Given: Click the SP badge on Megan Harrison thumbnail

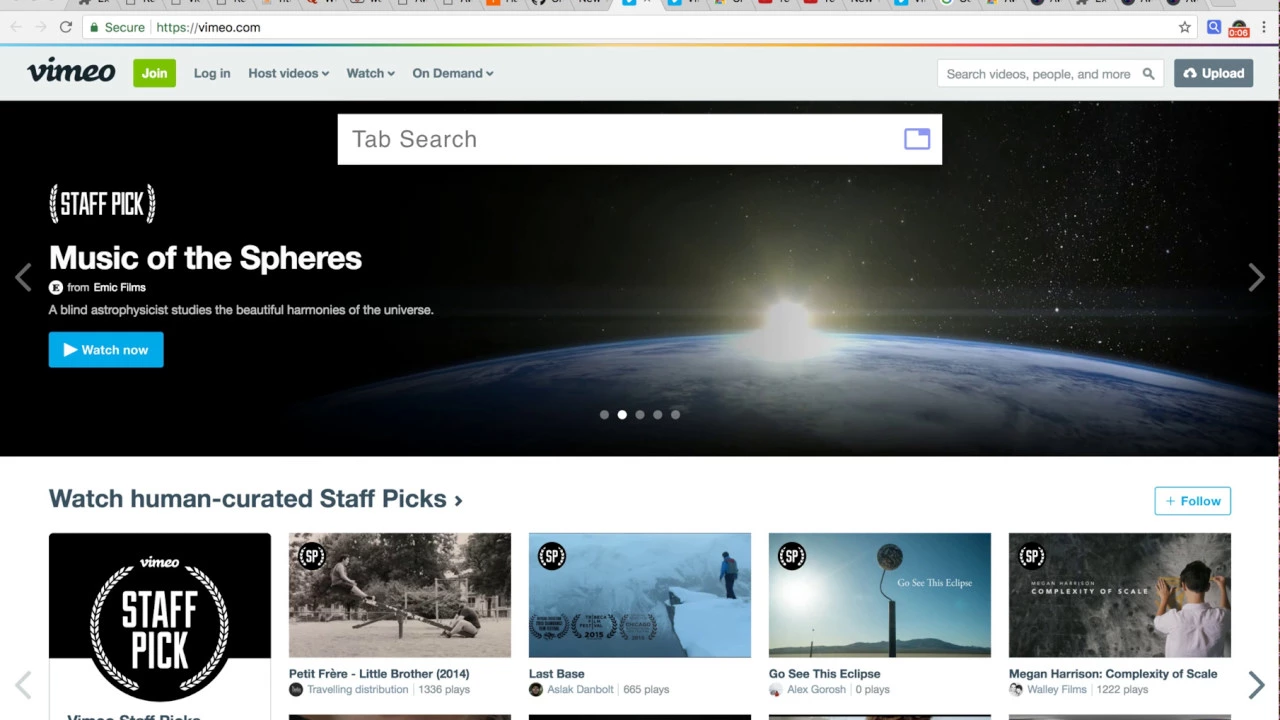Looking at the screenshot, I should coord(1032,555).
